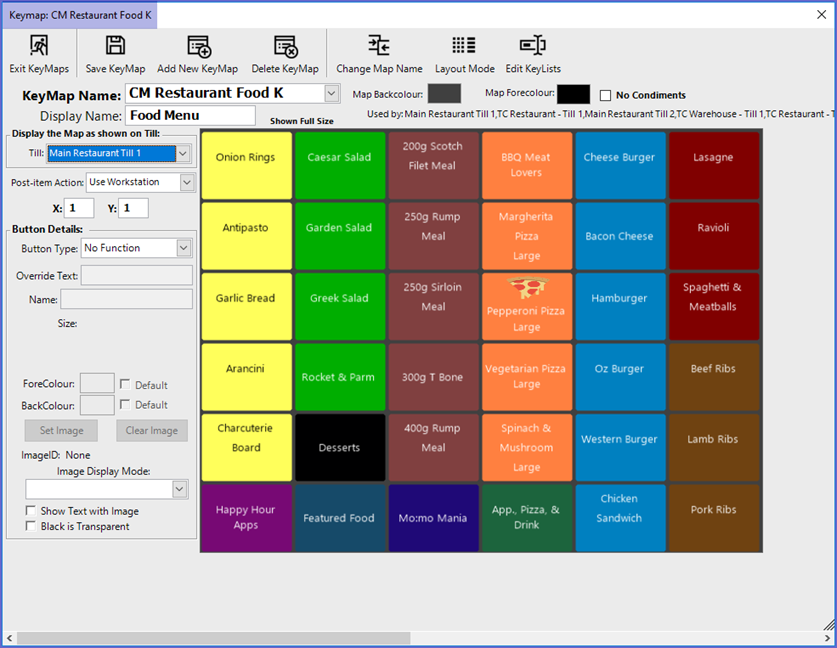The width and height of the screenshot is (837, 648).
Task: Click the Add New KeyMap icon
Action: tap(198, 46)
